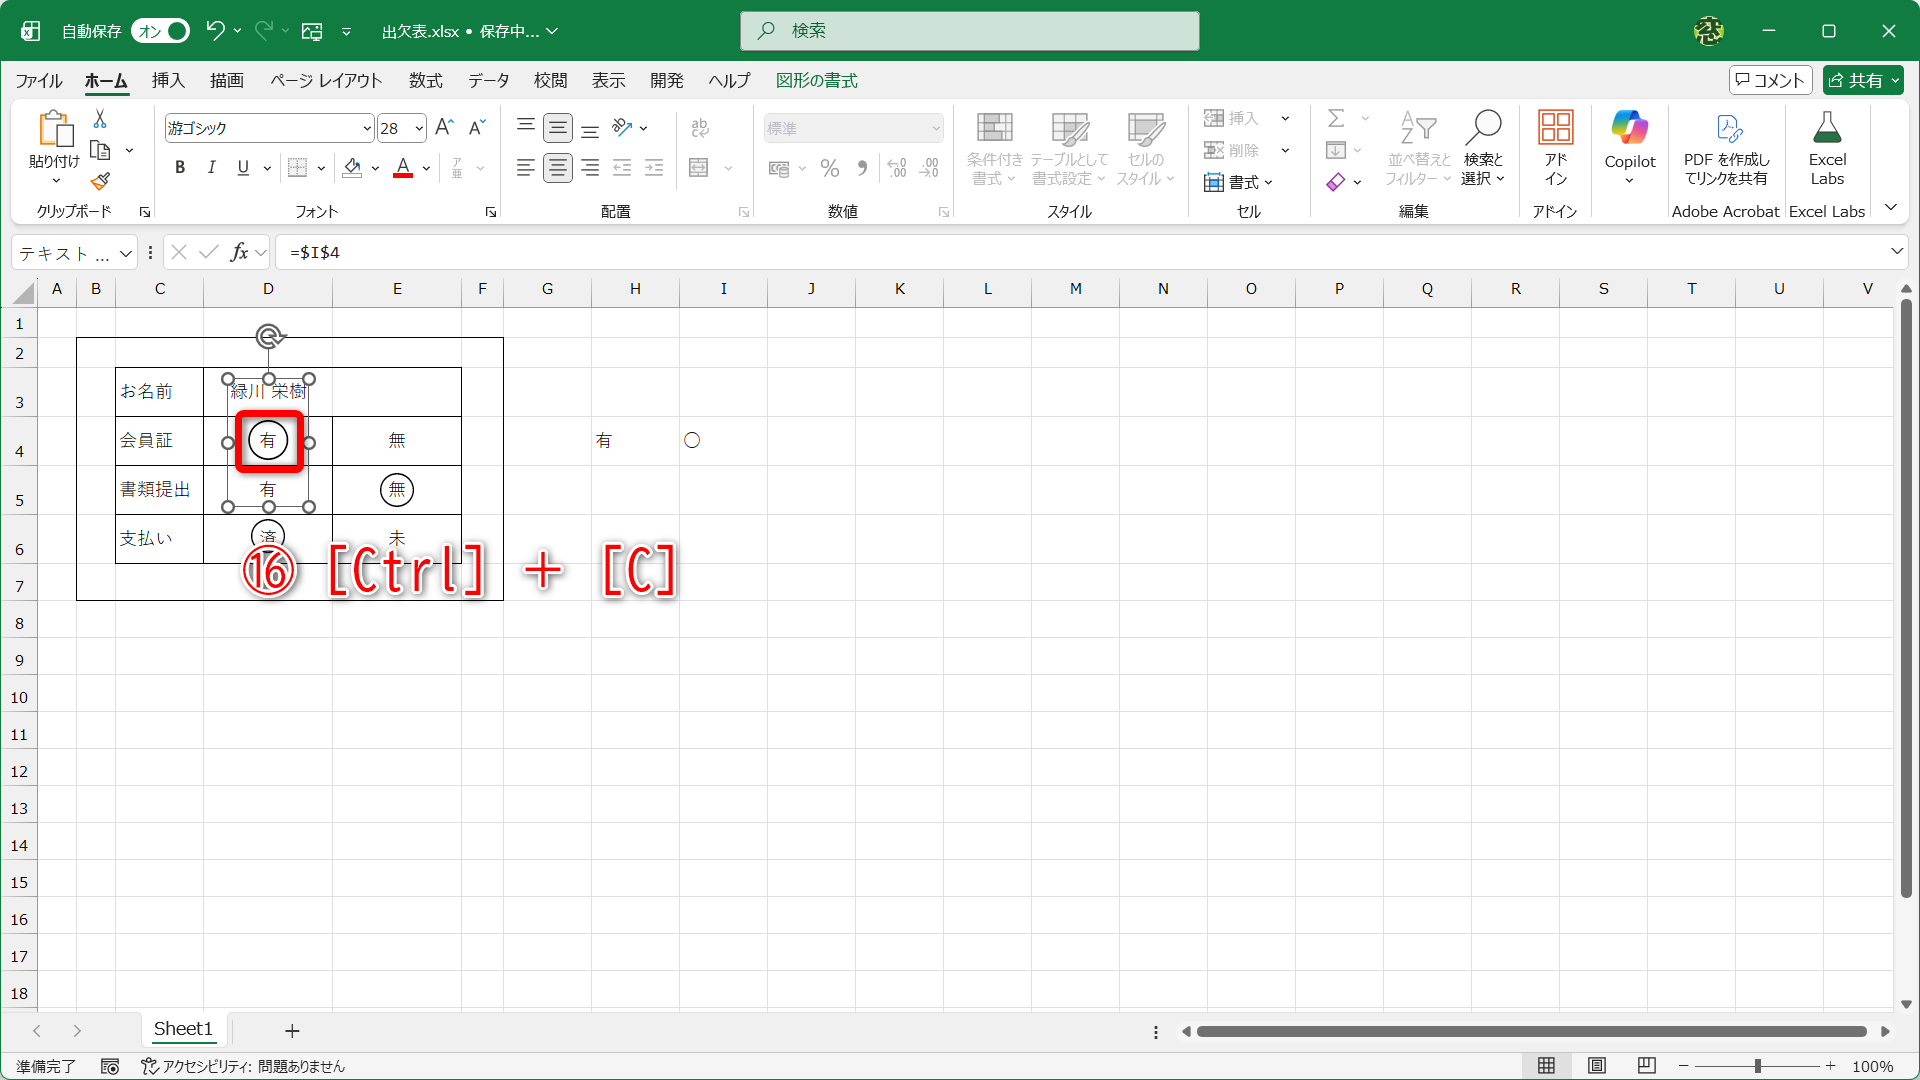Open Copilot from the ribbon
This screenshot has height=1080, width=1920.
(1629, 145)
